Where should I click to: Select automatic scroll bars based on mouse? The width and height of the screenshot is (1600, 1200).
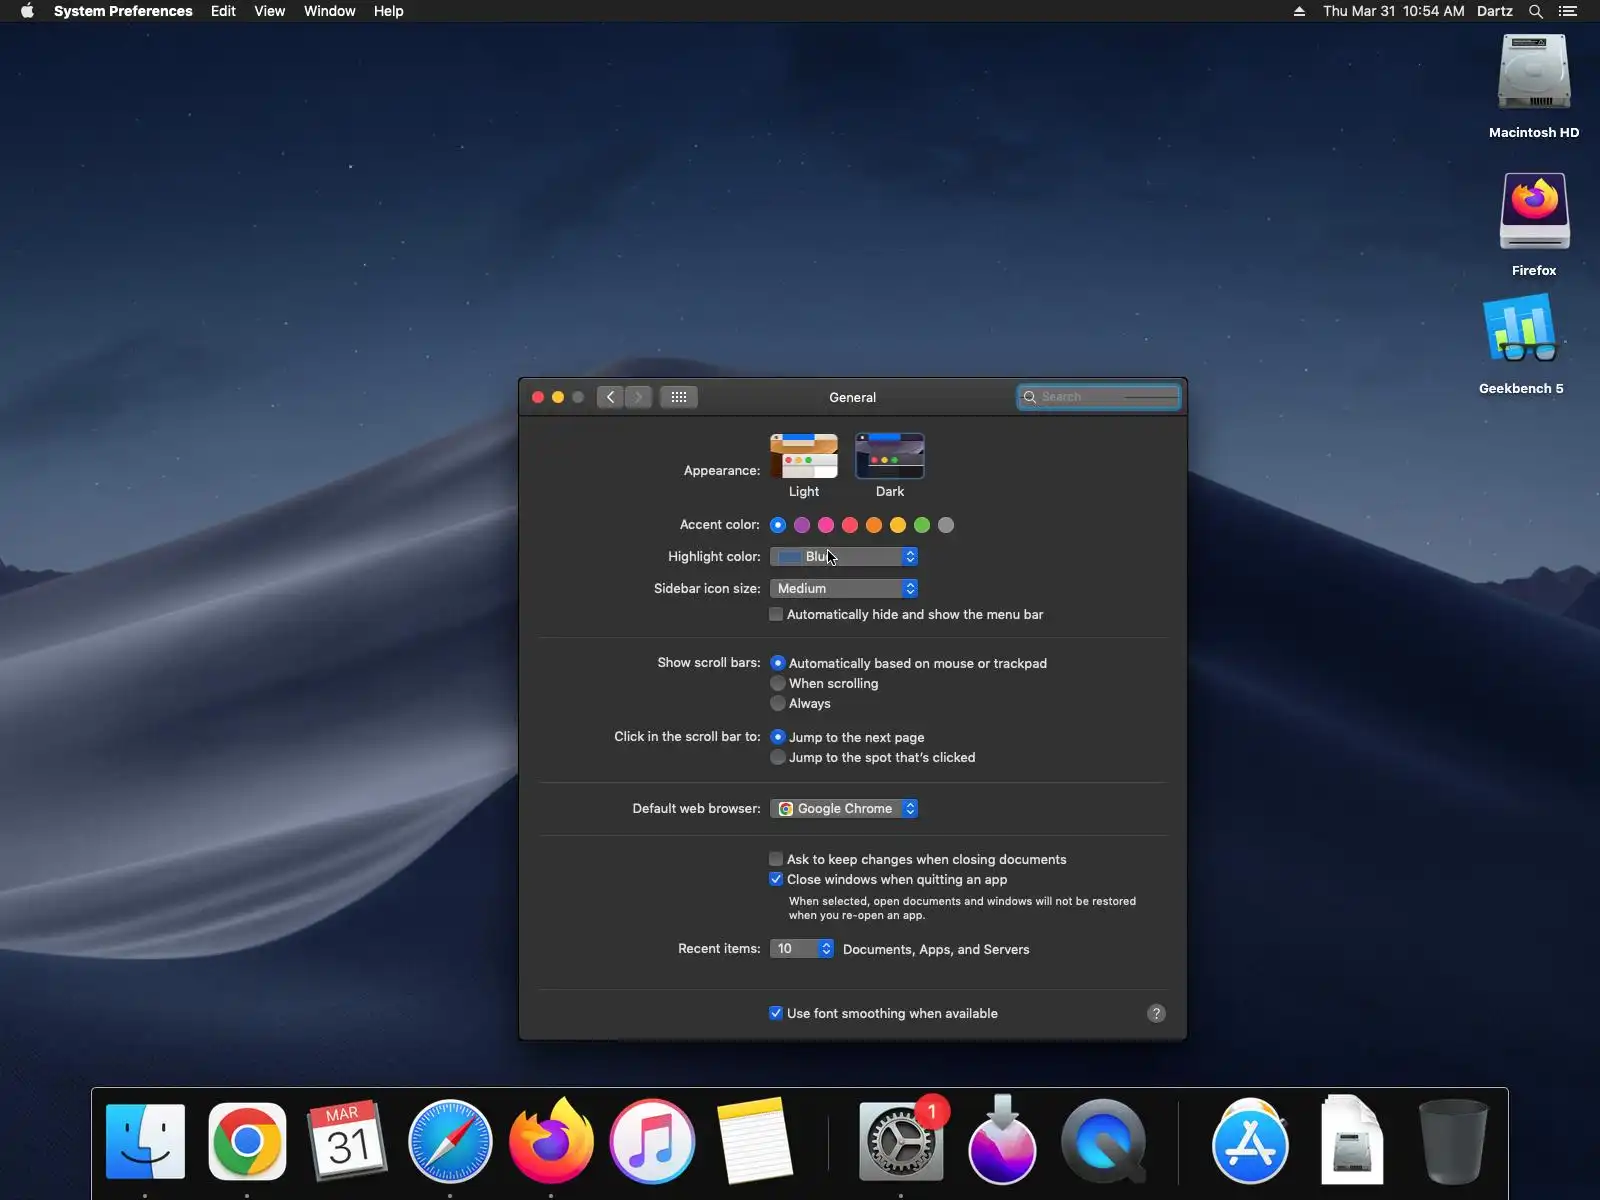(x=778, y=663)
